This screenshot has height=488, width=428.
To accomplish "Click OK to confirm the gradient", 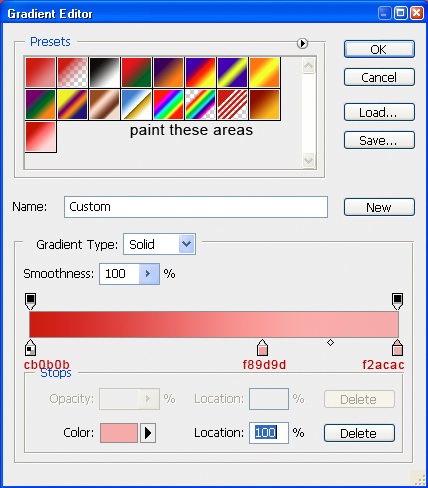I will click(x=379, y=49).
